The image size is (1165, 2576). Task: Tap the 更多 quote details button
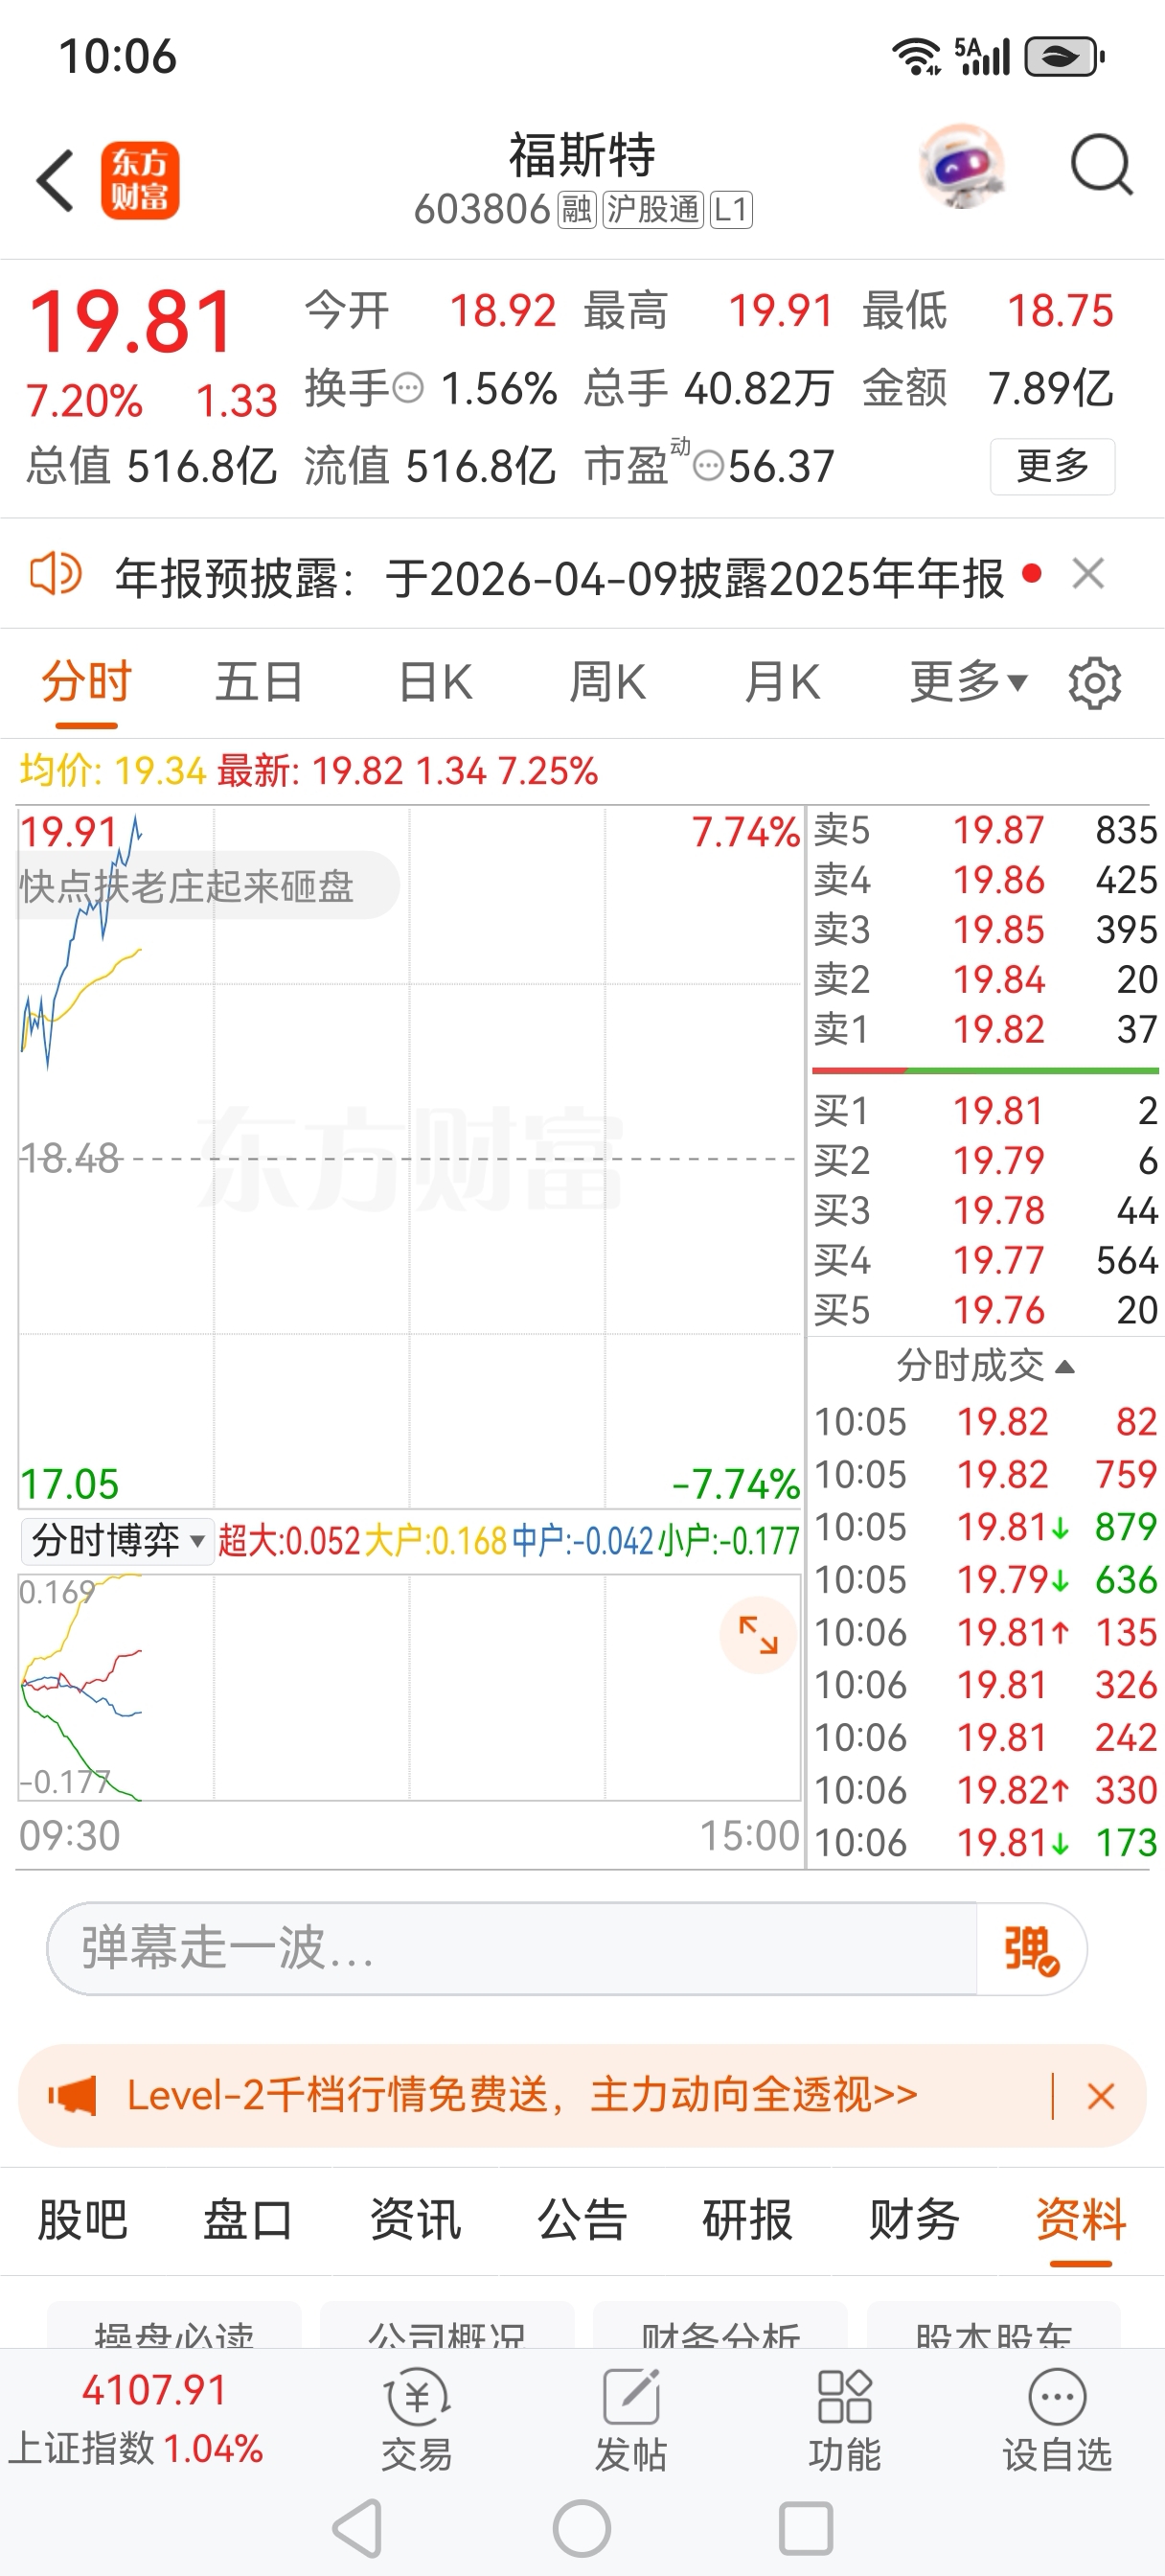[1052, 466]
